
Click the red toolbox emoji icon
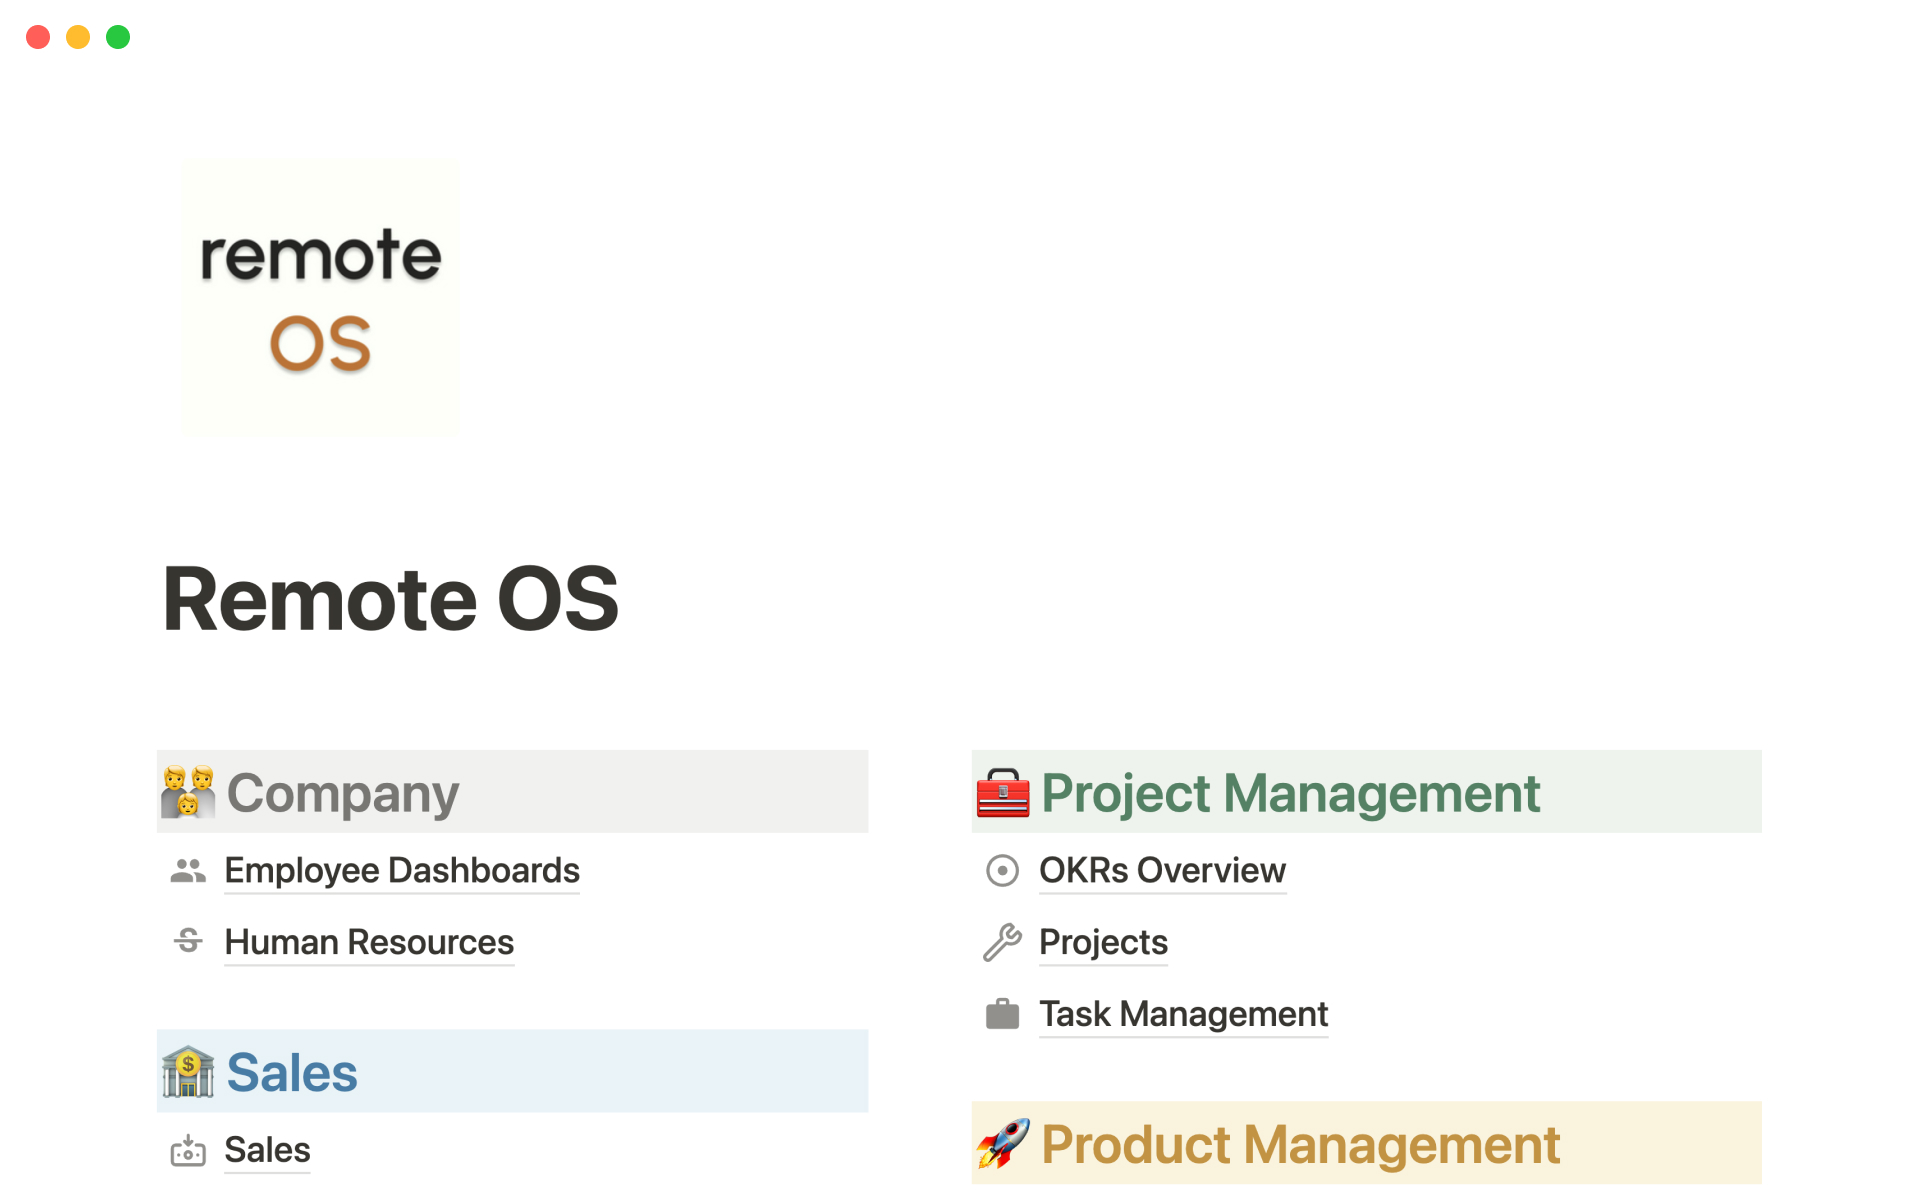pos(1003,793)
